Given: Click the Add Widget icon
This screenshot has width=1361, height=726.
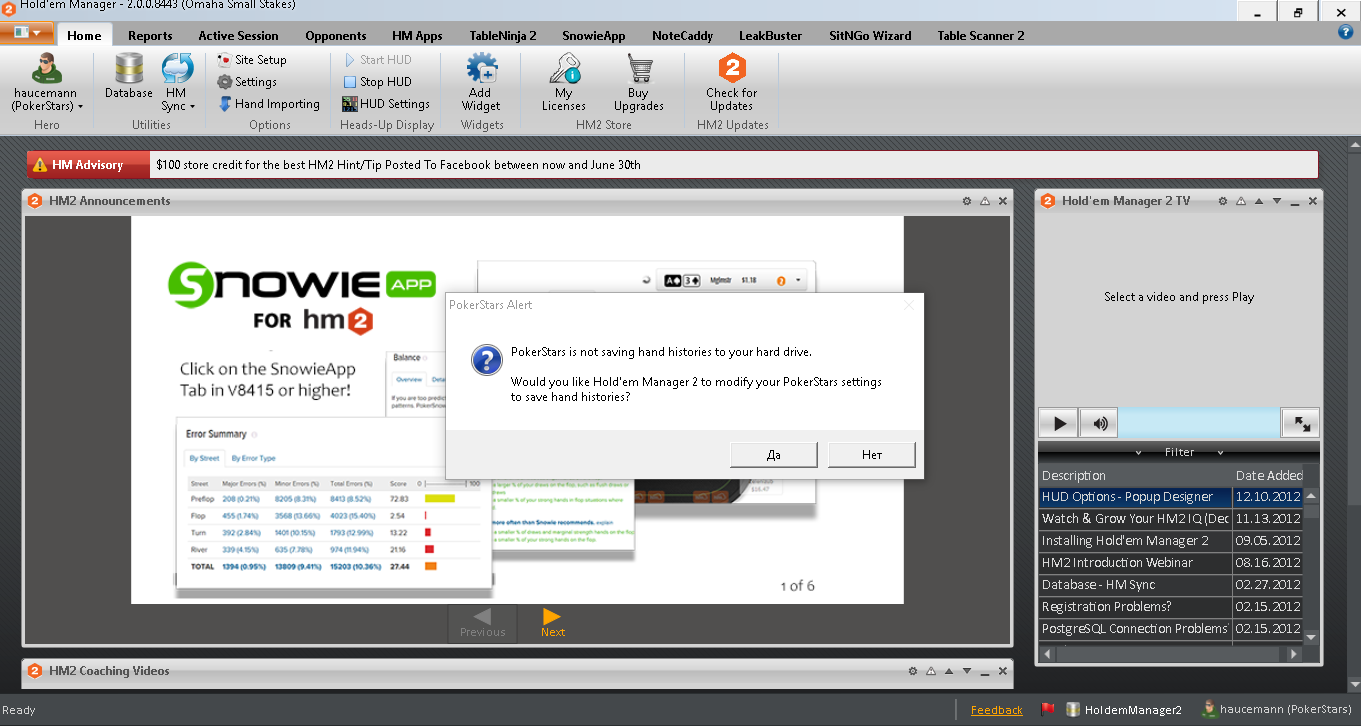Looking at the screenshot, I should tap(481, 82).
